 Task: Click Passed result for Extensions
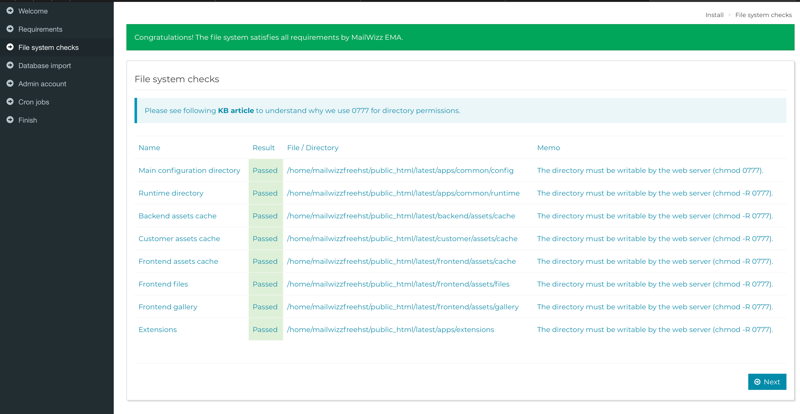265,329
